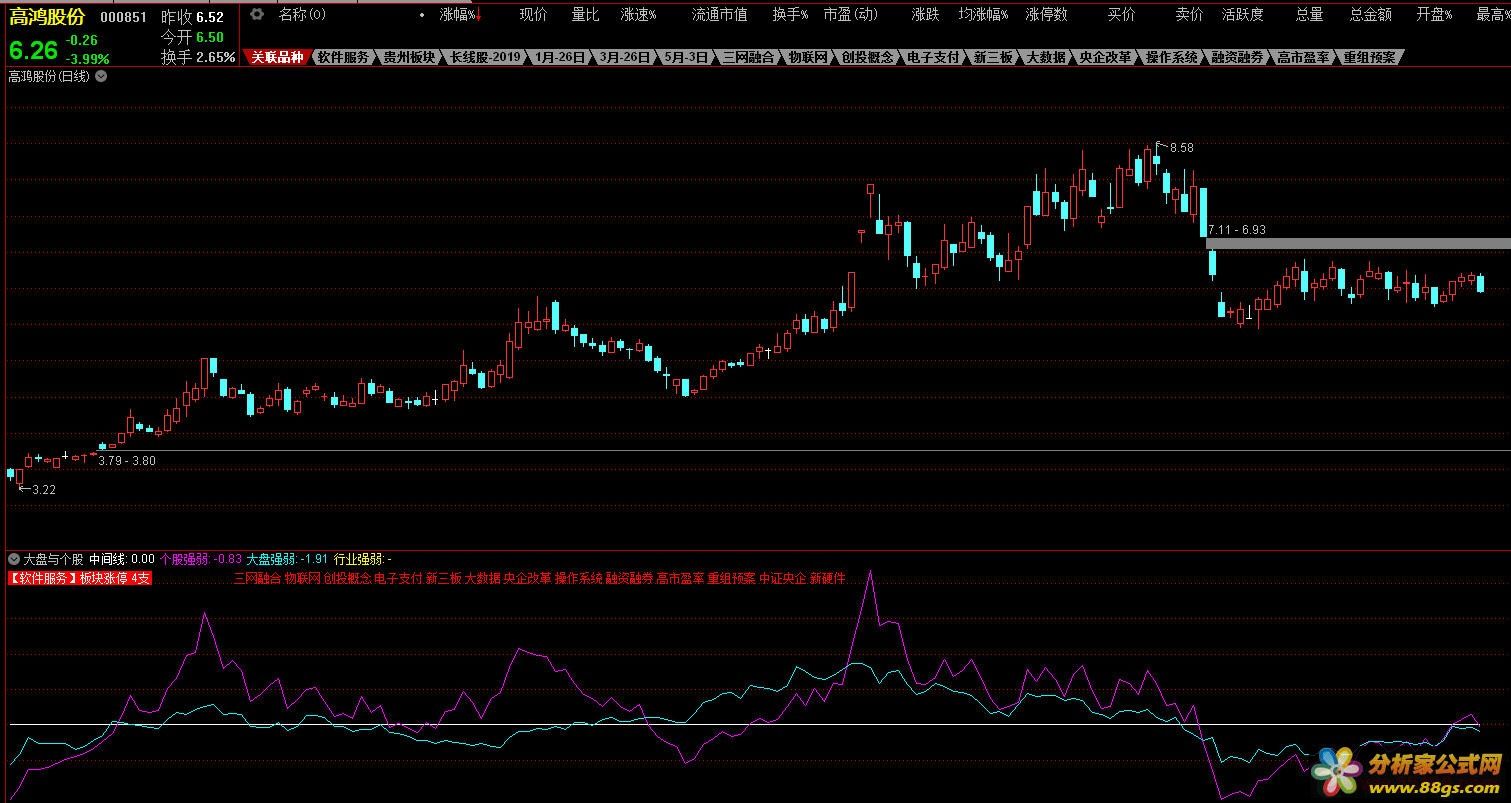1511x803 pixels.
Task: Sort by the 买价 column header
Action: [1122, 14]
